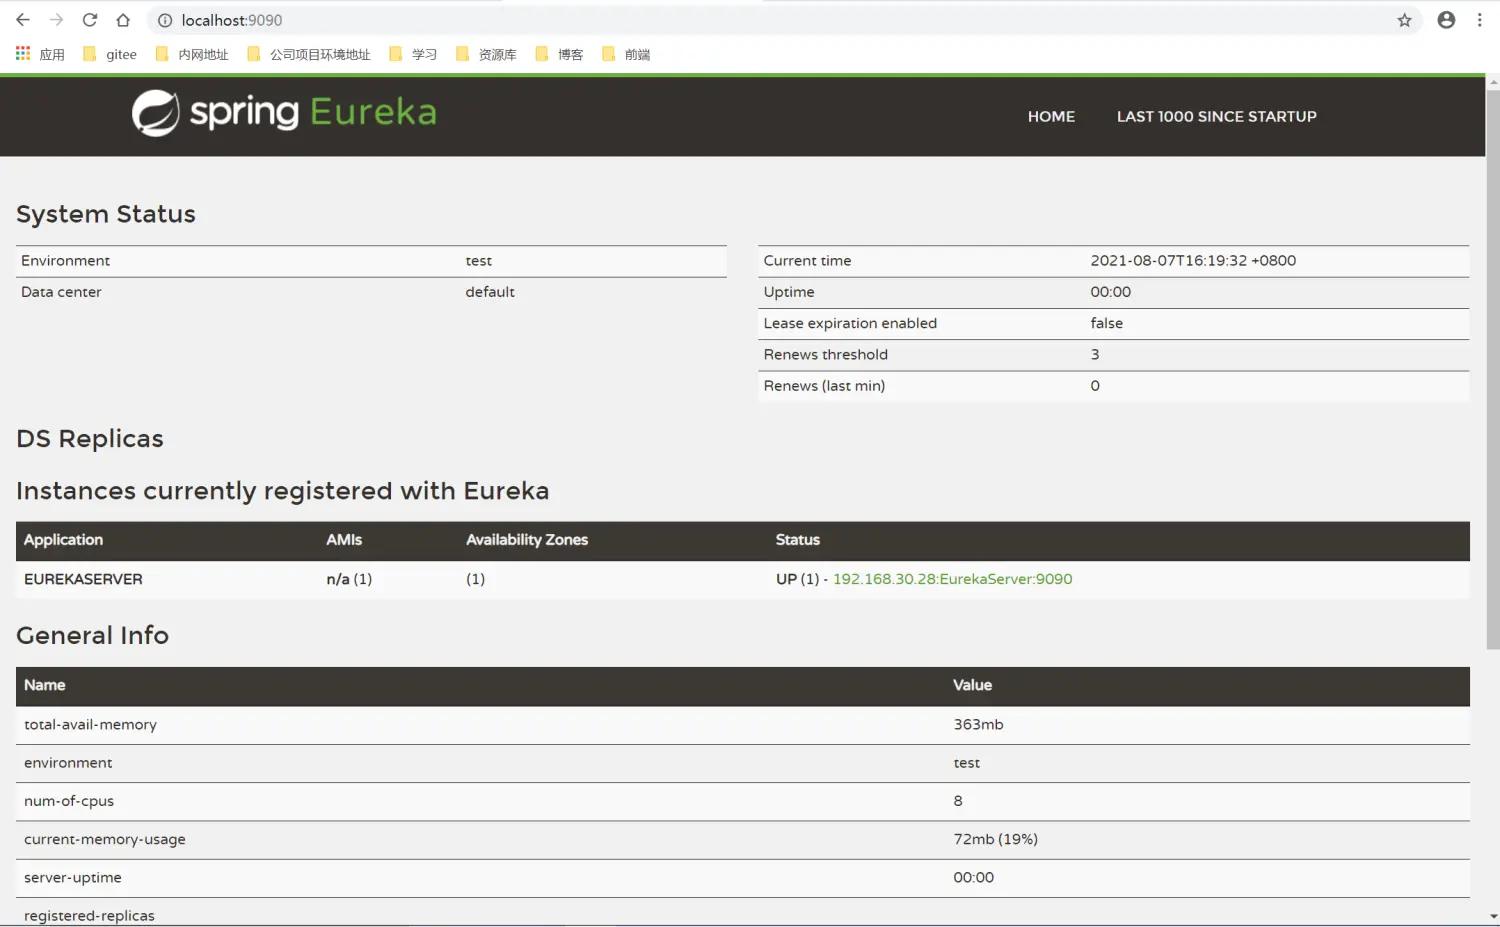This screenshot has height=927, width=1500.
Task: Open the 192.168.30.28:EurekaServer:9090 instance link
Action: 952,579
